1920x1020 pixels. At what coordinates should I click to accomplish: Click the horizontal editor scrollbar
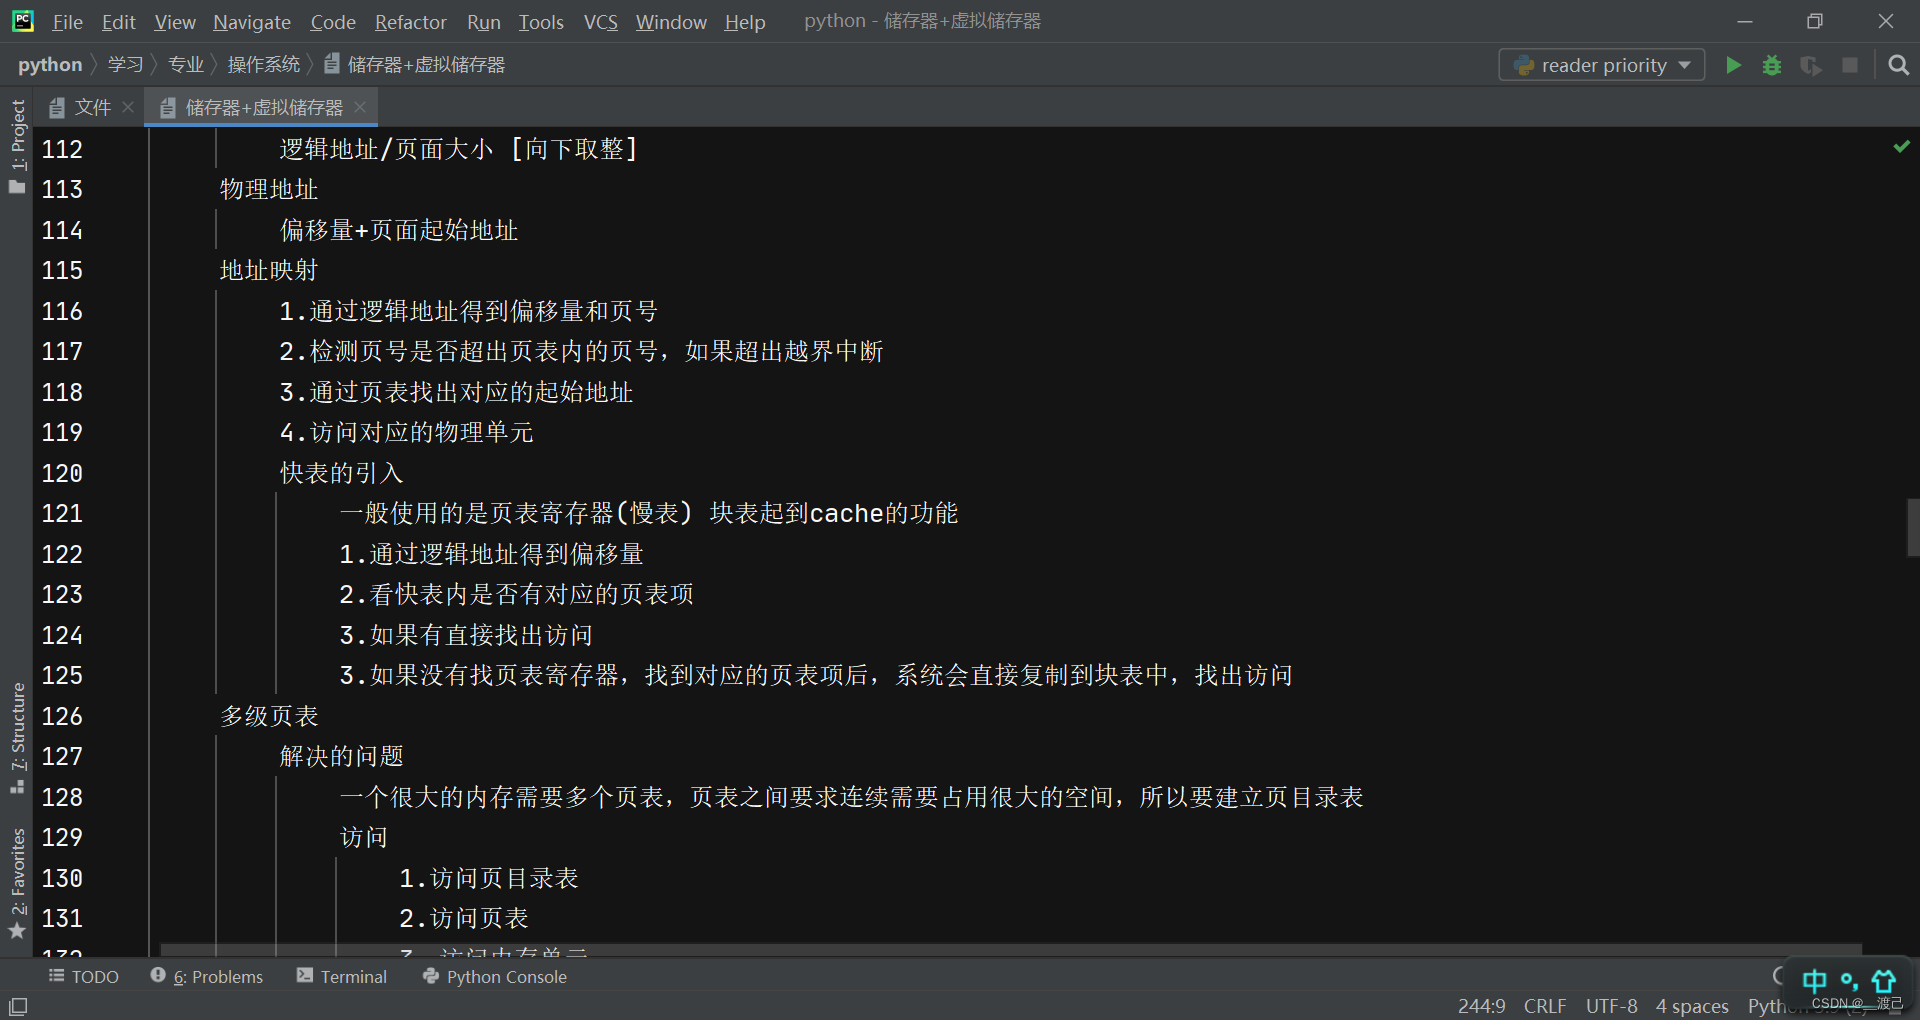click(1010, 949)
